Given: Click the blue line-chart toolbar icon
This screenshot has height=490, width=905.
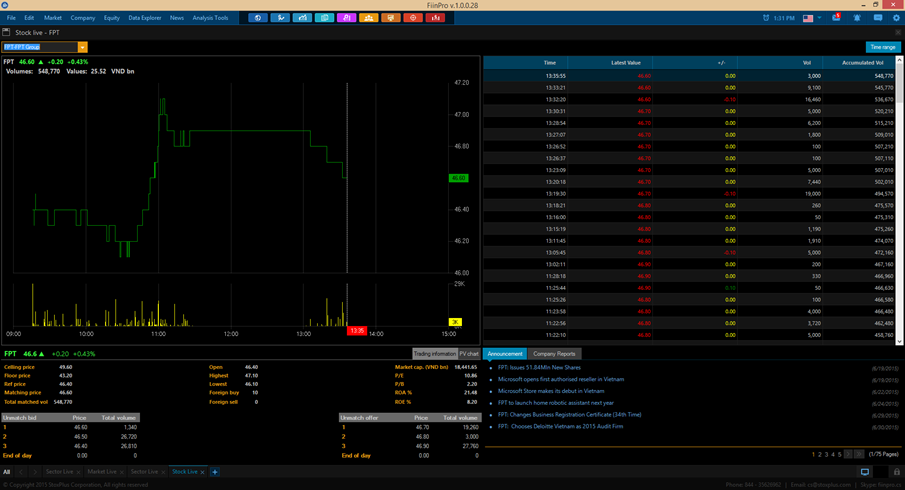Looking at the screenshot, I should 280,18.
